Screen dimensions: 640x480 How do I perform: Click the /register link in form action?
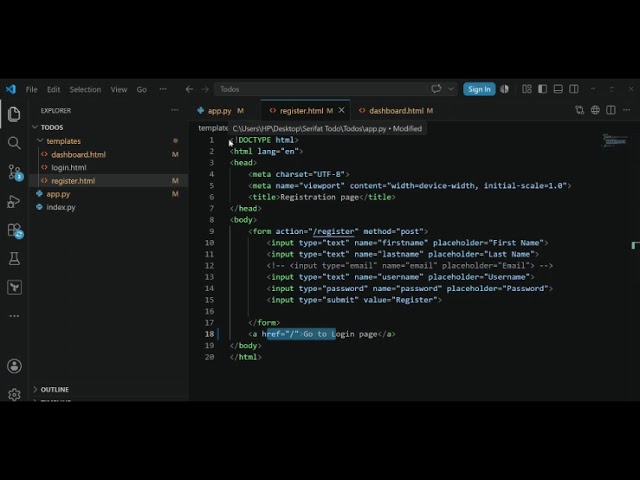pyautogui.click(x=333, y=231)
